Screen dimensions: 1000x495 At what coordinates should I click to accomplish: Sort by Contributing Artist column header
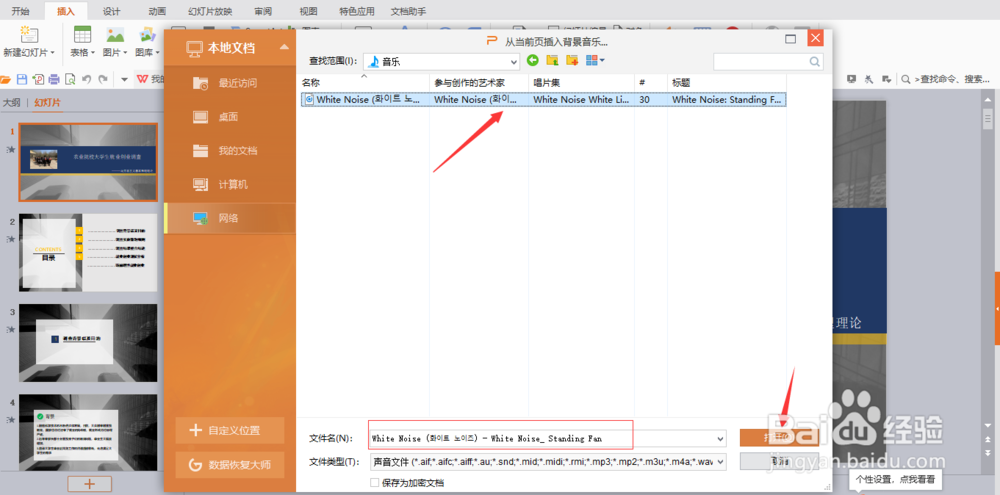tap(479, 83)
